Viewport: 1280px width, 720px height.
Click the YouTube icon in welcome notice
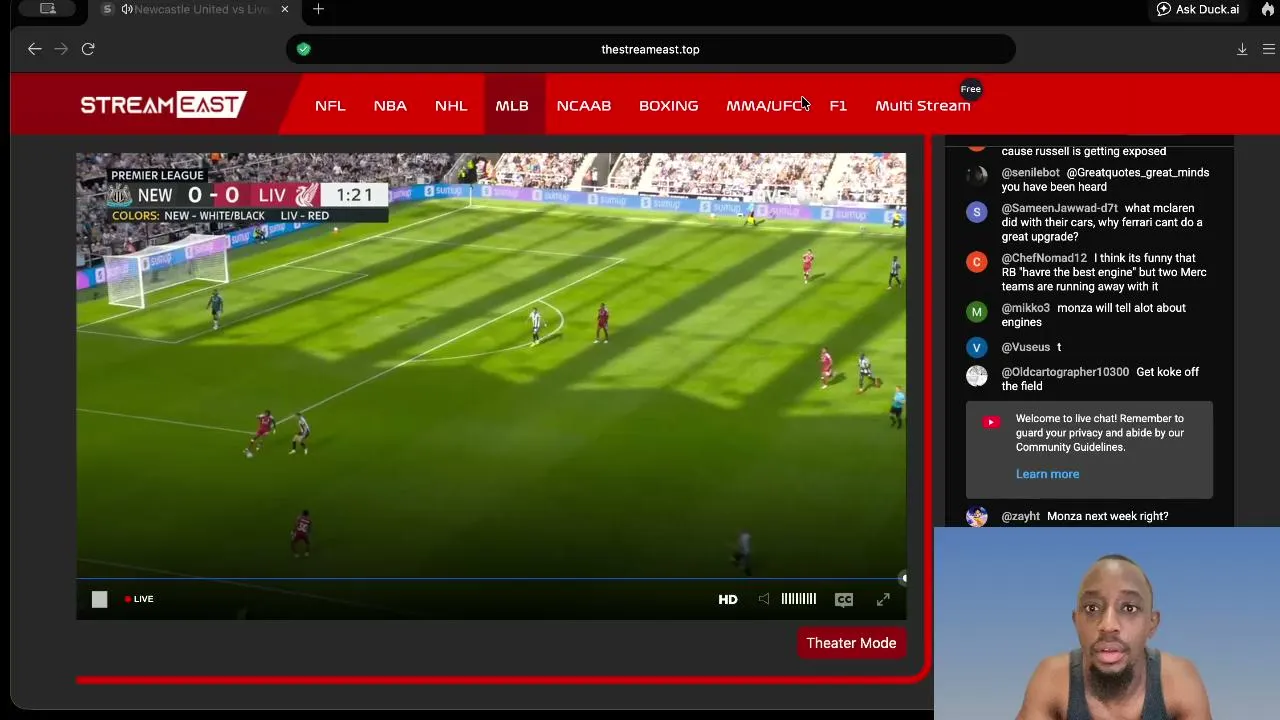click(991, 422)
